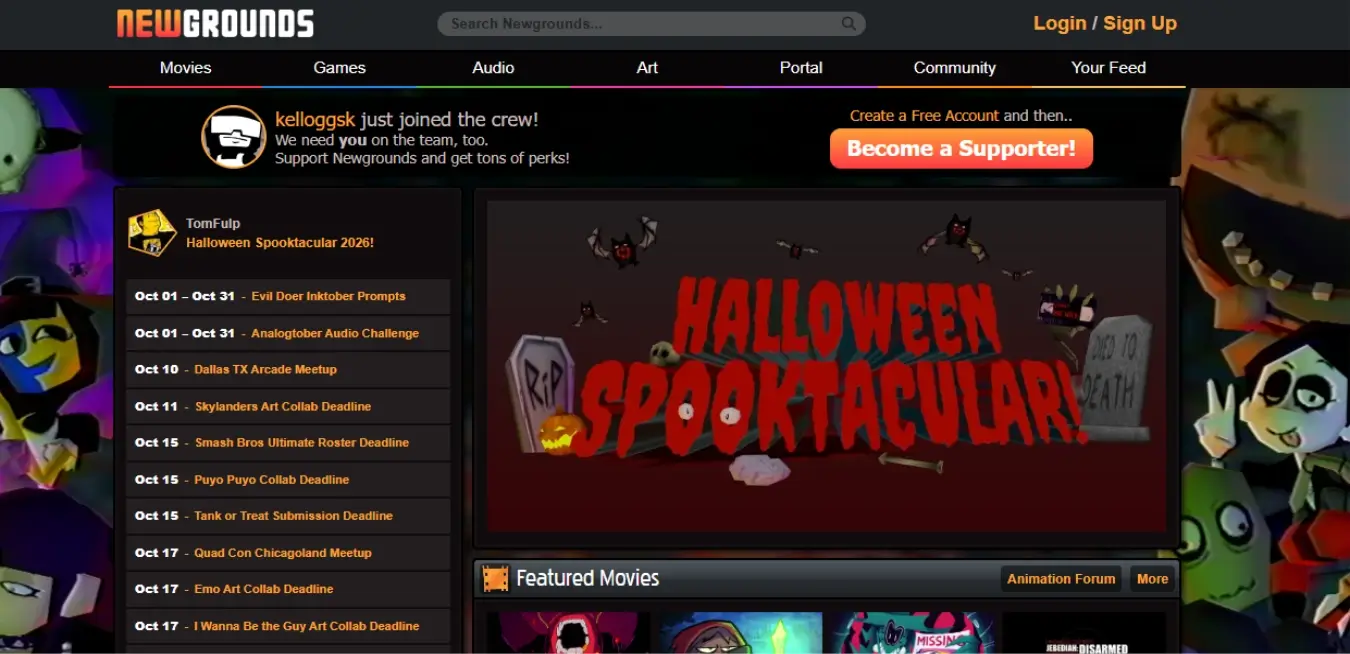Click the Halloween Spooktacular banner image
Viewport: 1350px width, 654px height.
(826, 366)
